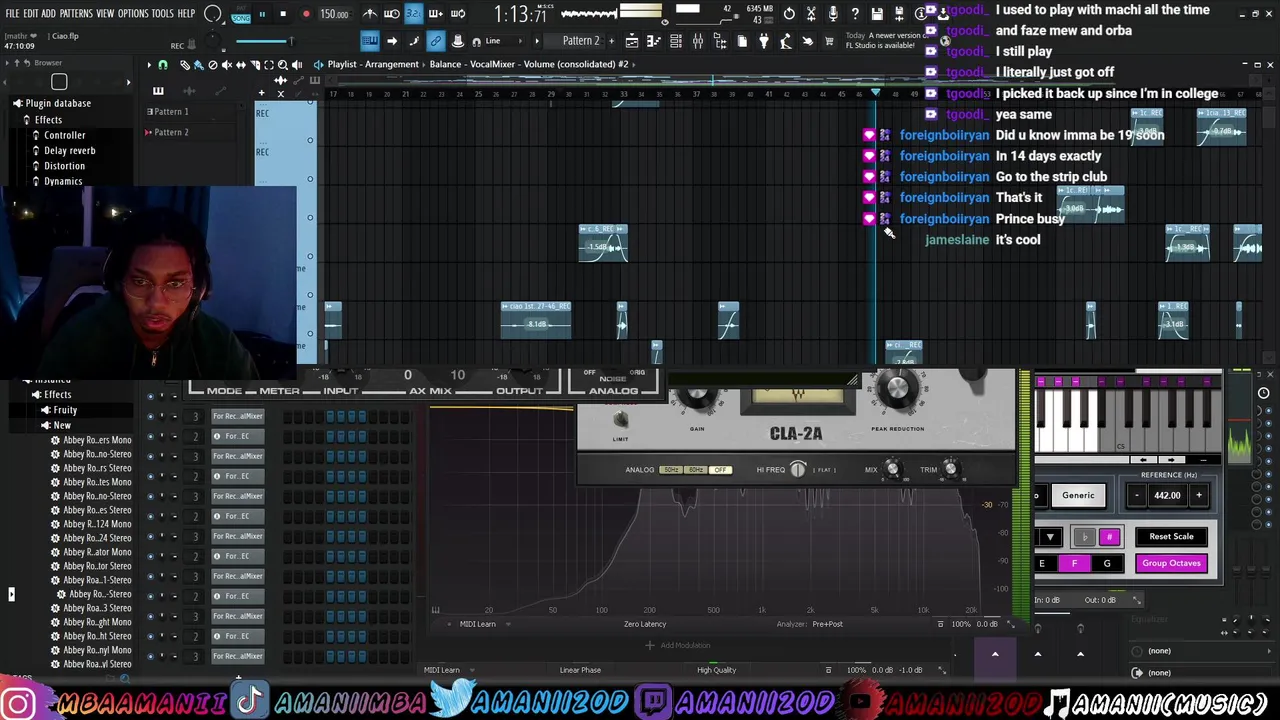Click the tempo field showing 150.000
The image size is (1280, 720).
[x=334, y=14]
